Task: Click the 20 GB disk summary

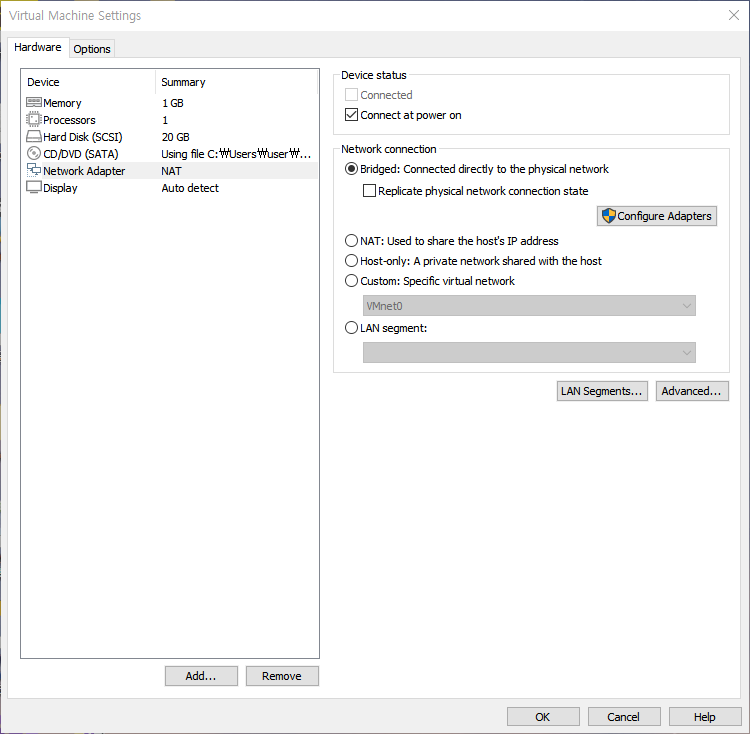Action: 176,137
